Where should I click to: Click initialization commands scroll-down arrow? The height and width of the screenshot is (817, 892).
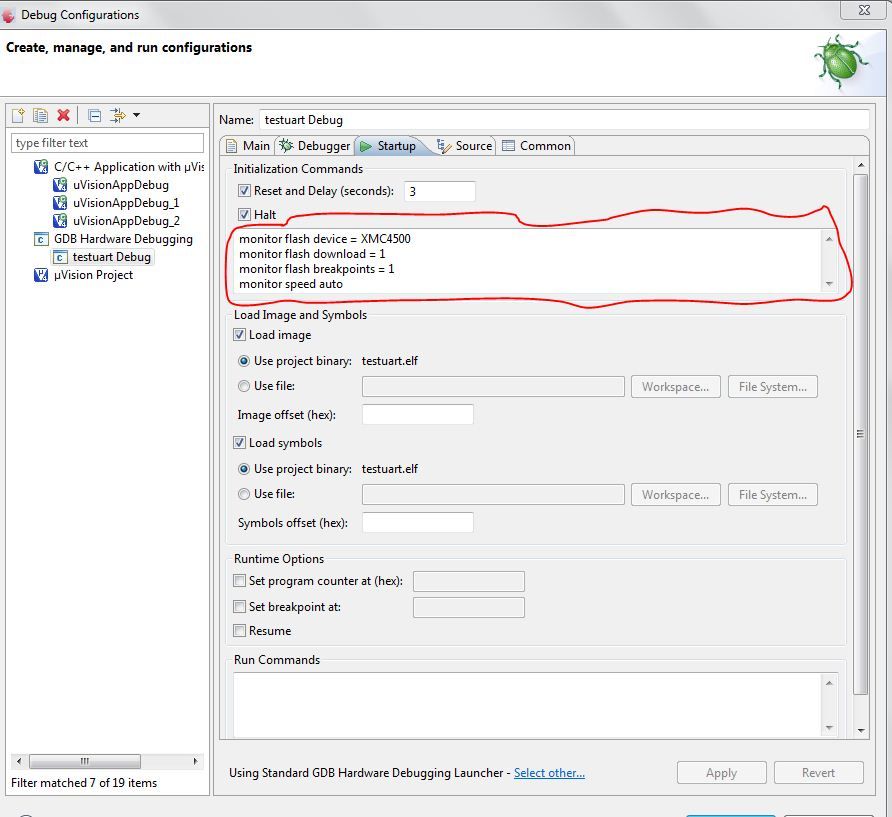[829, 283]
